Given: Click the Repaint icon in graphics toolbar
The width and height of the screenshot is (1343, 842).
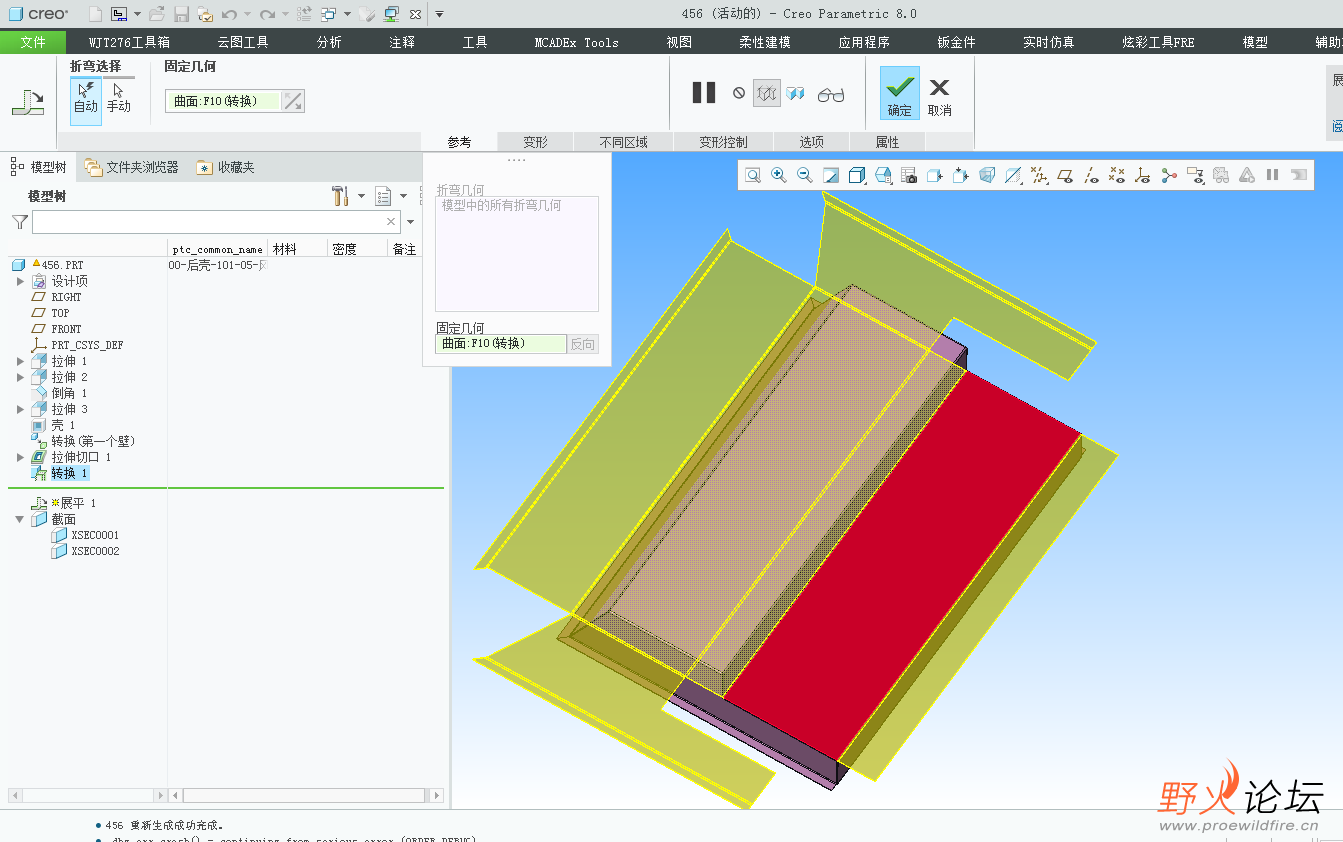Looking at the screenshot, I should (x=831, y=175).
